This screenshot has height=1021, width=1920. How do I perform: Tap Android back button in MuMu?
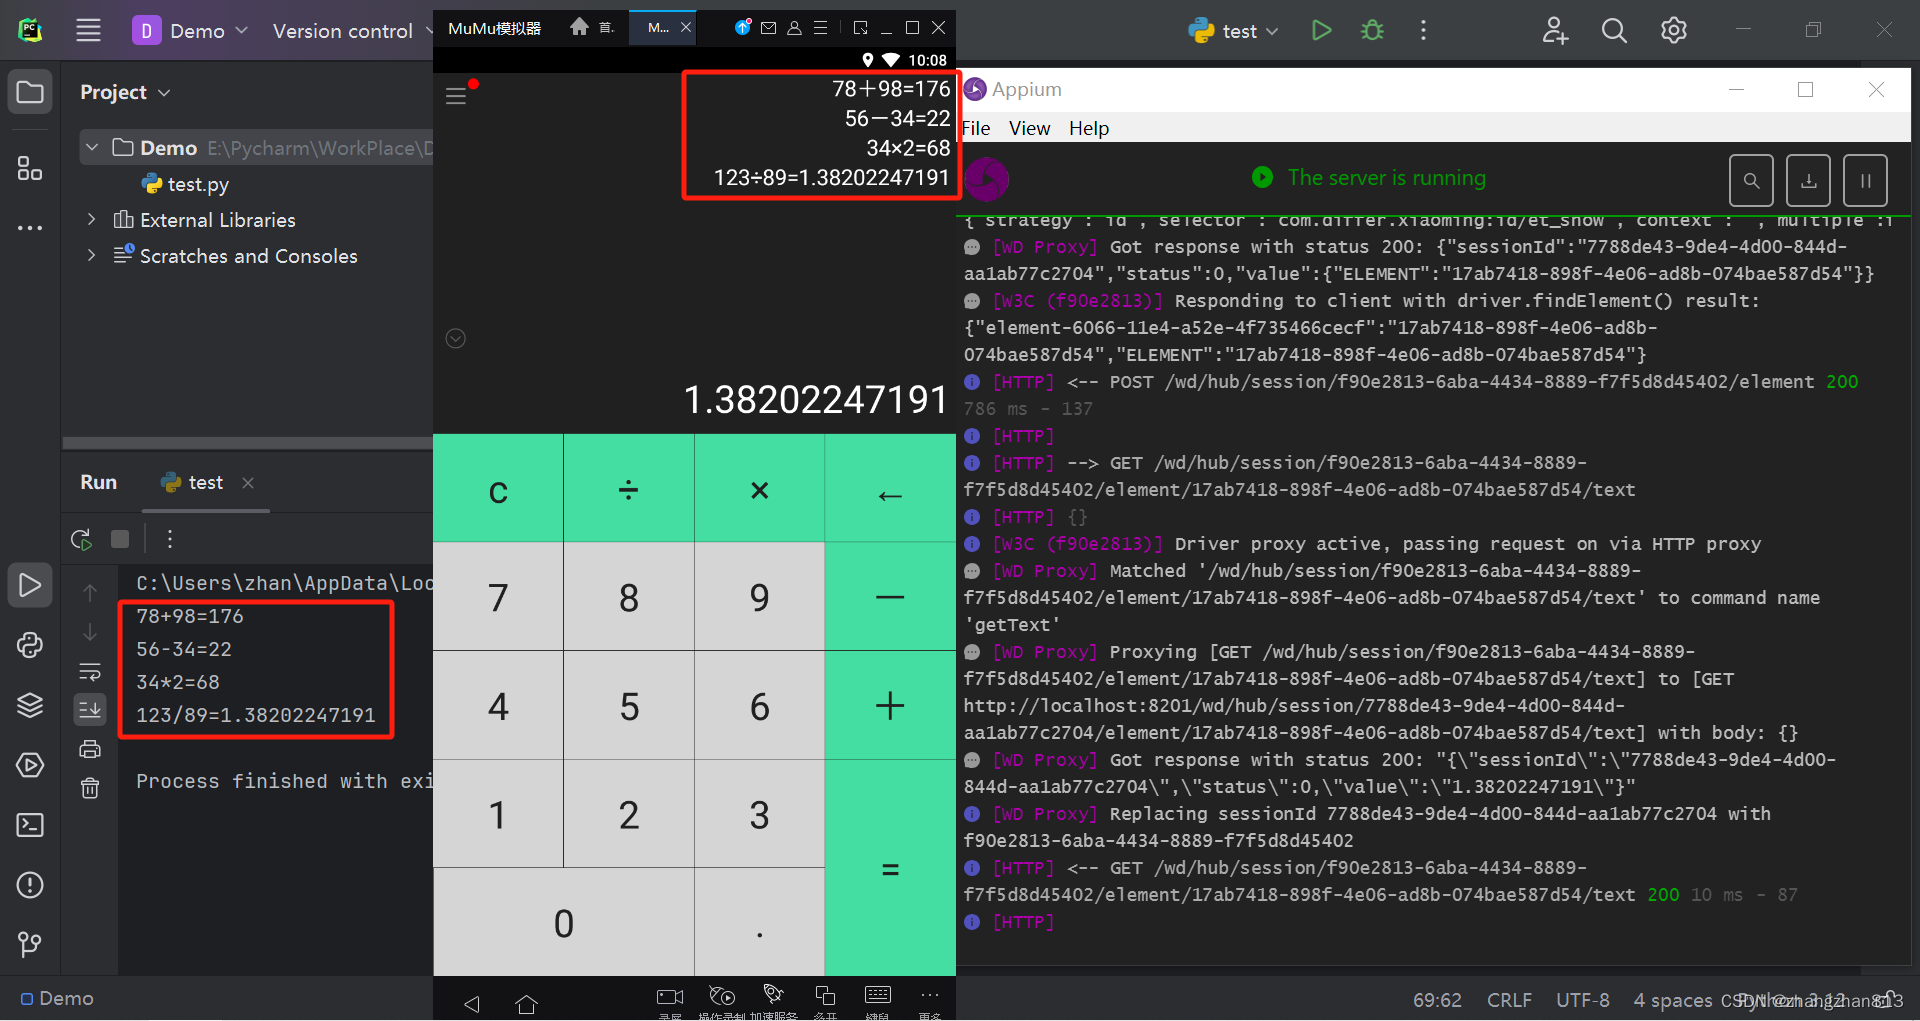click(x=472, y=1003)
